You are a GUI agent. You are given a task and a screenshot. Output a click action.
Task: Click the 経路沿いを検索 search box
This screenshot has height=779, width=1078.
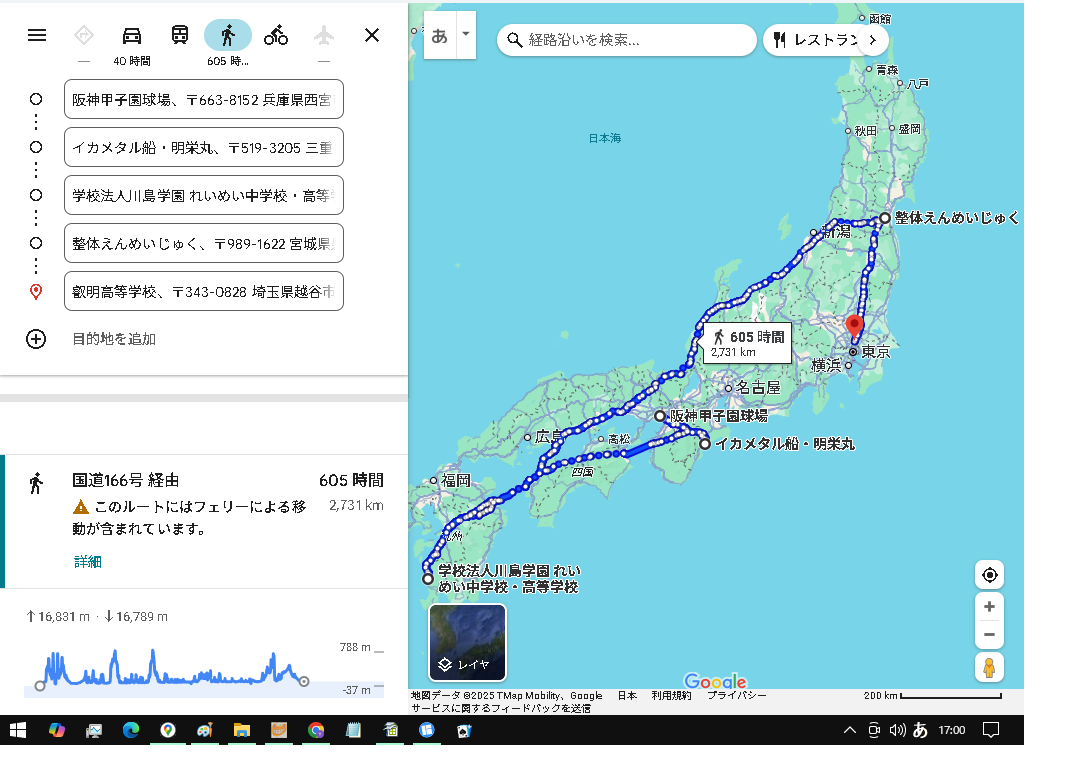pos(626,40)
